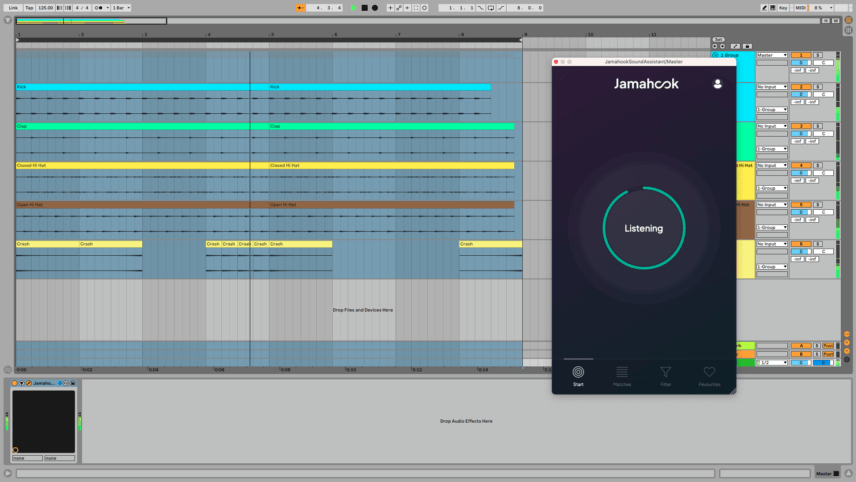Click the Jamahook device fold triangle icon
The height and width of the screenshot is (482, 856).
(x=22, y=383)
